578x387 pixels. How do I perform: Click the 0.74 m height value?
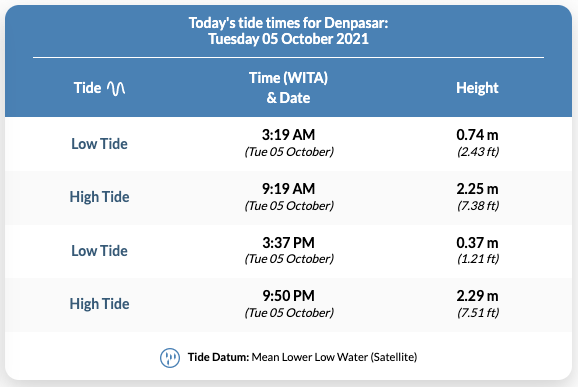pos(477,135)
